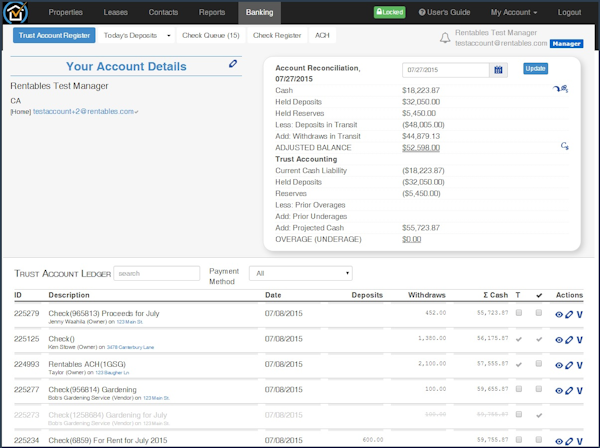View transaction 225279 eye icon
This screenshot has width=600, height=448.
pos(559,314)
